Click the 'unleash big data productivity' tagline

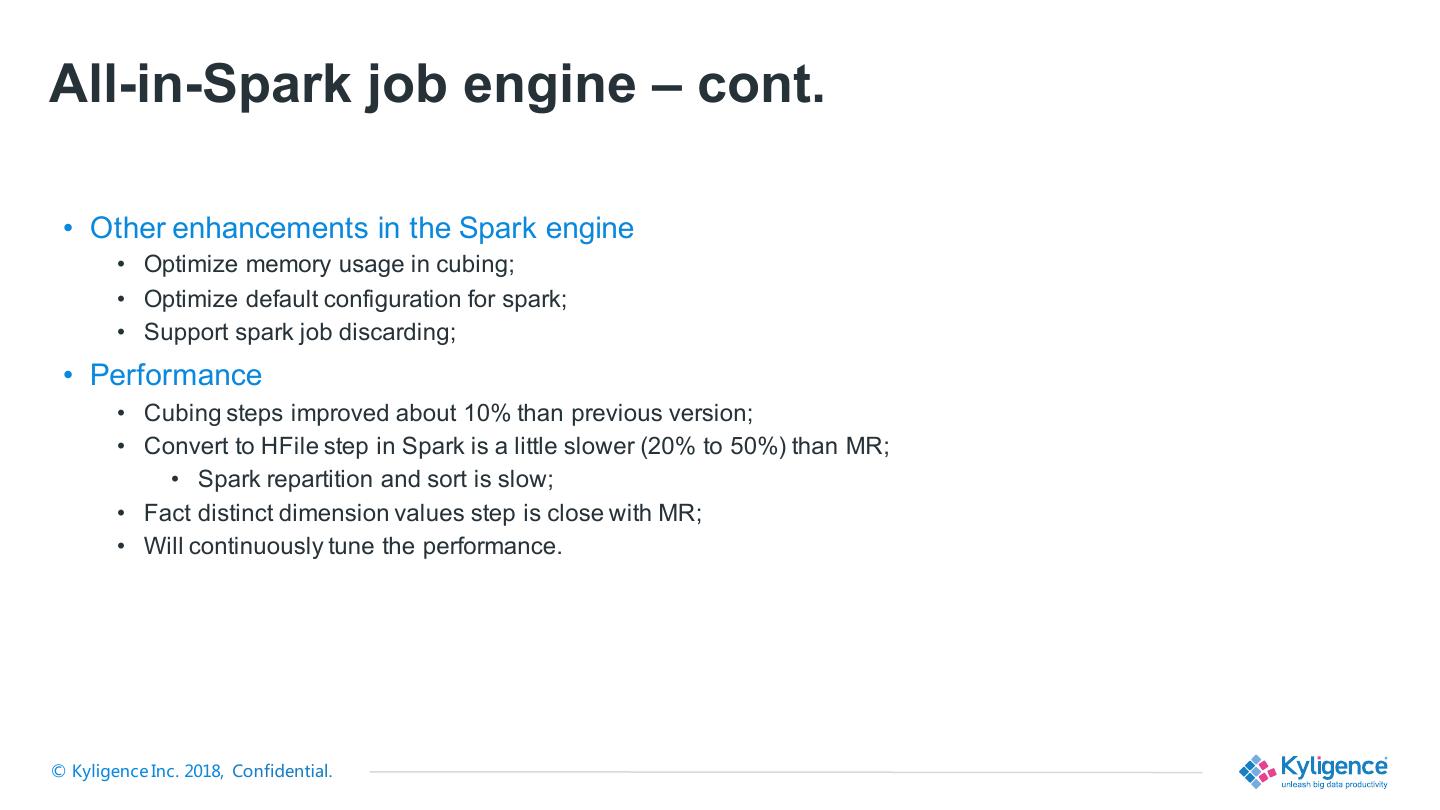click(1334, 784)
